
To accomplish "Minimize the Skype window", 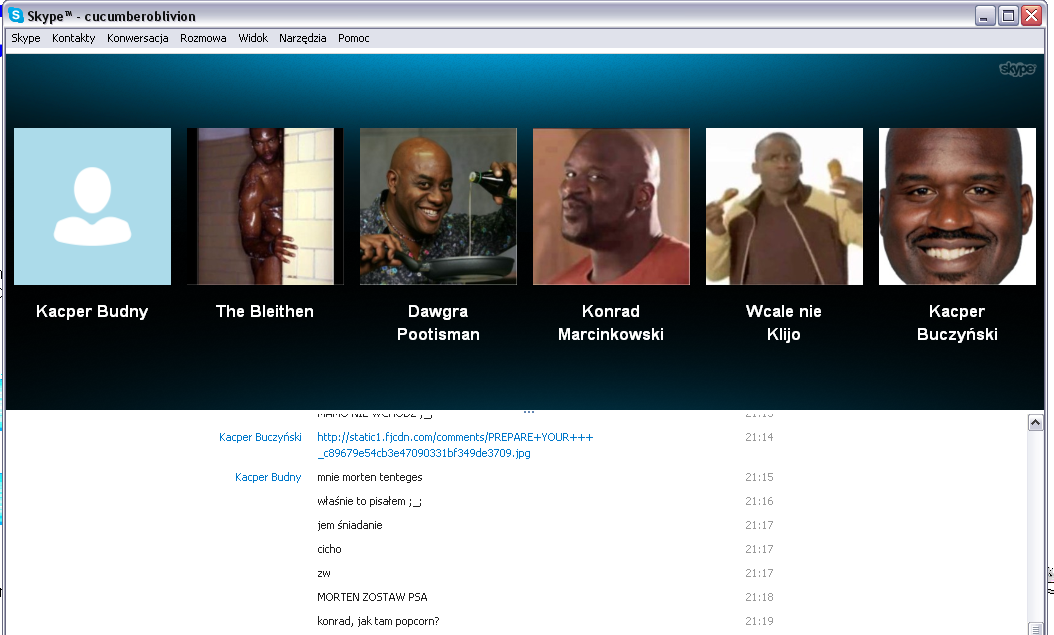I will 985,15.
